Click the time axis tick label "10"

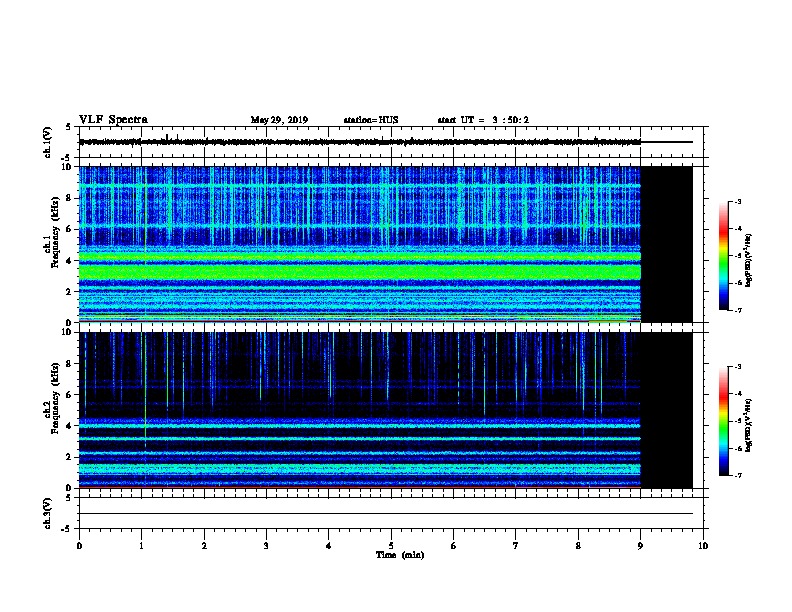click(x=703, y=545)
